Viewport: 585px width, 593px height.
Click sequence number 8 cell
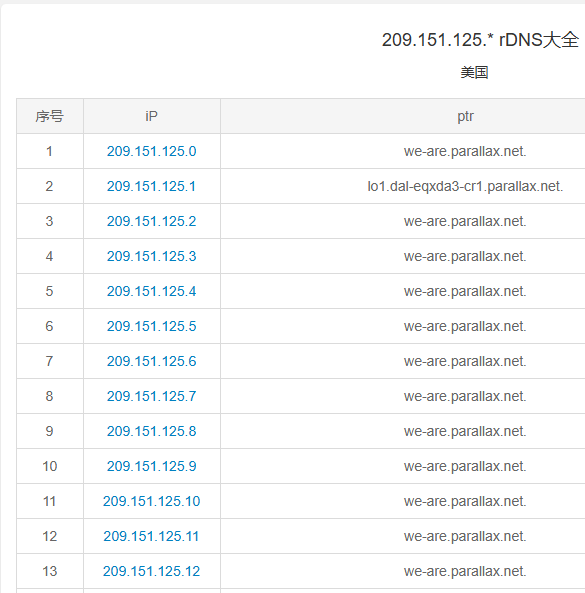click(x=50, y=396)
